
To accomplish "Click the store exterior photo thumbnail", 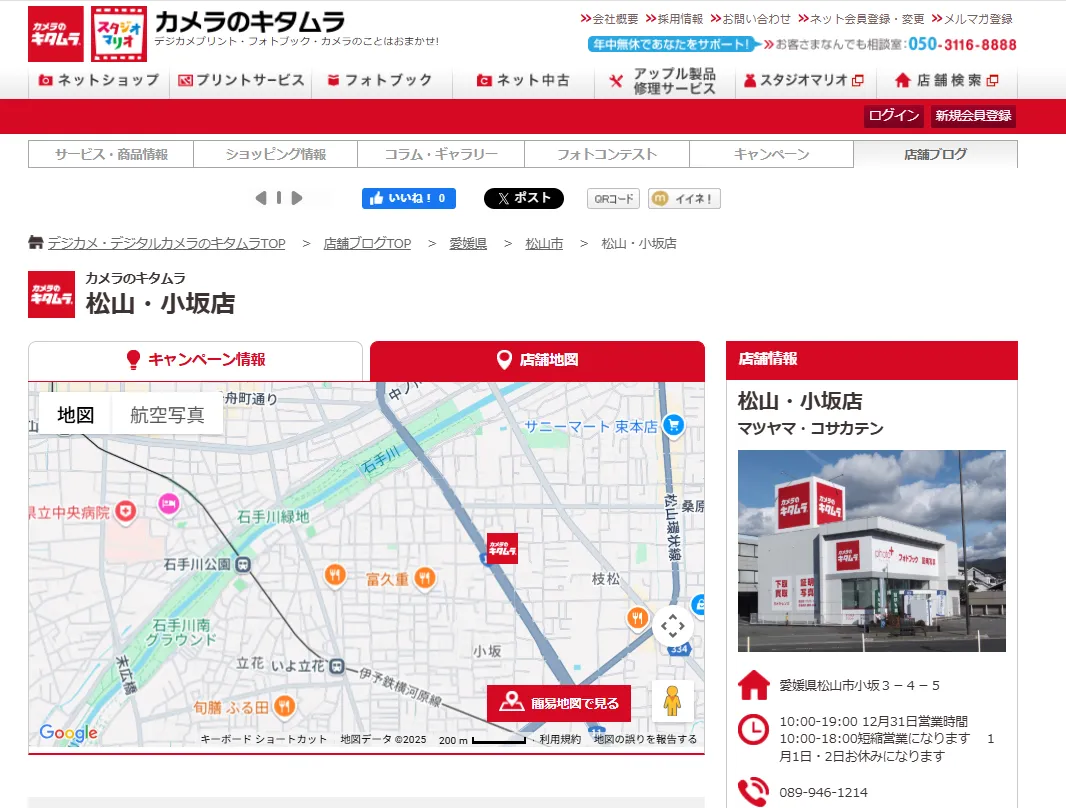I will point(872,551).
